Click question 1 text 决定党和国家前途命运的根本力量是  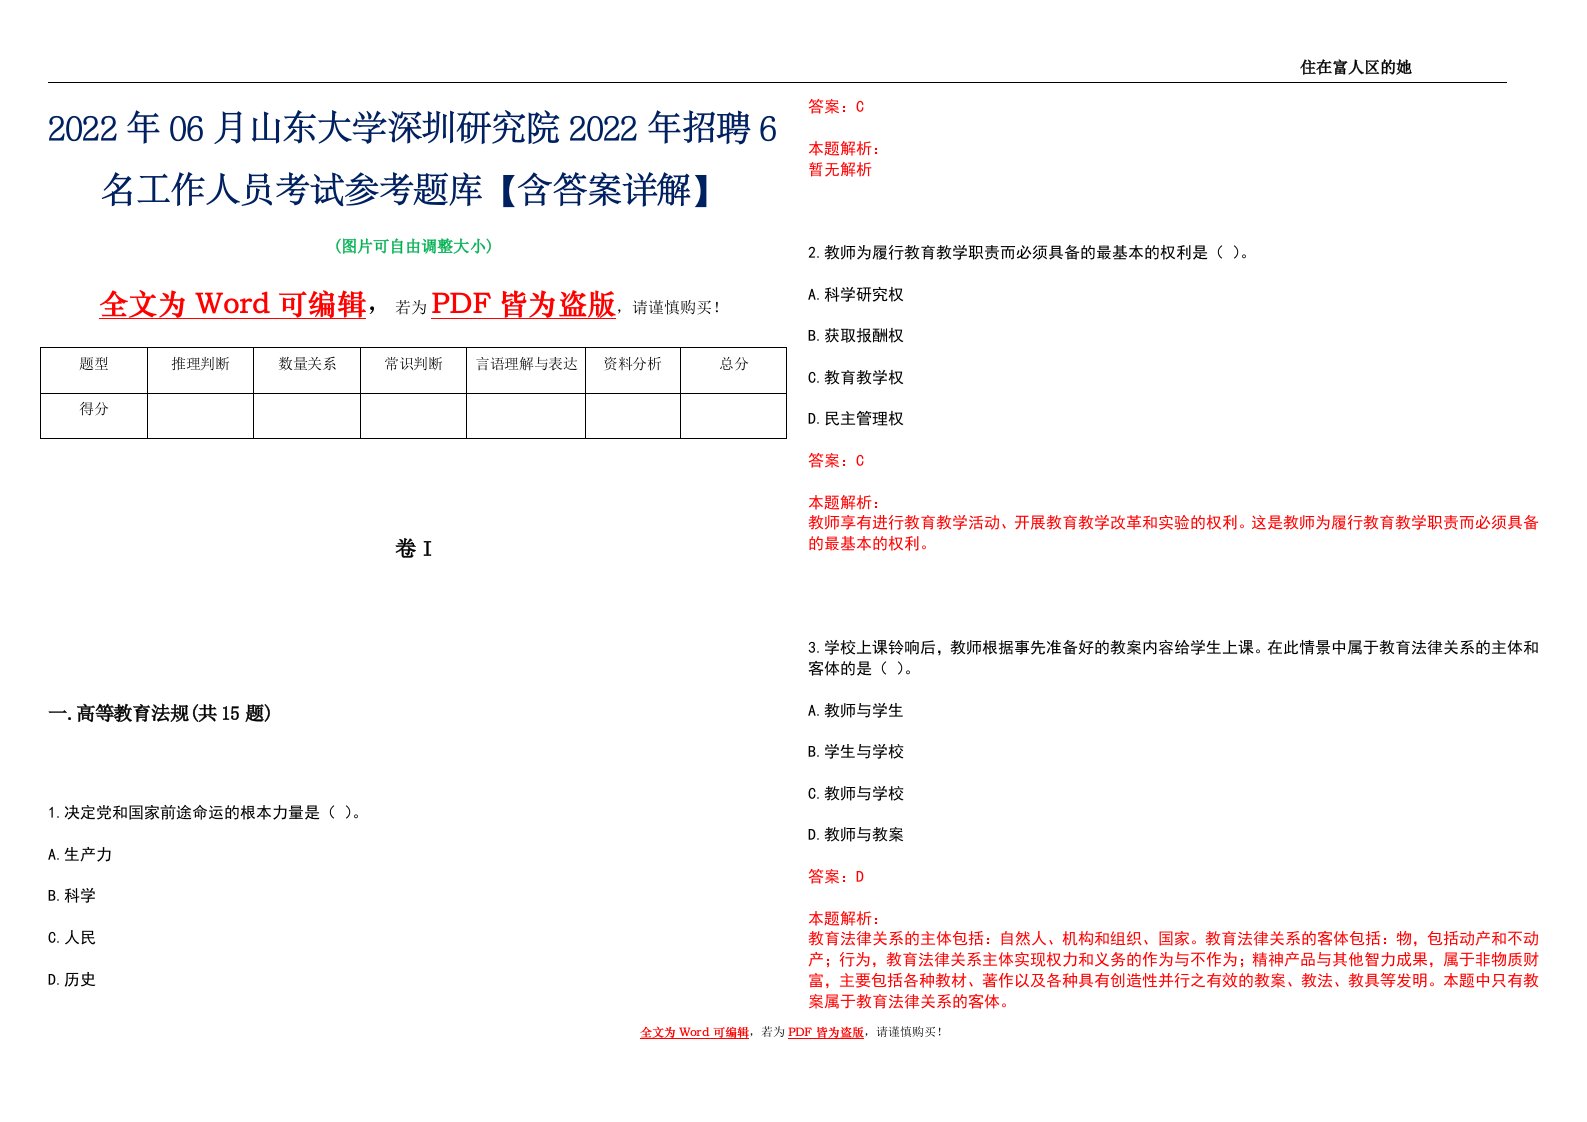pos(205,813)
